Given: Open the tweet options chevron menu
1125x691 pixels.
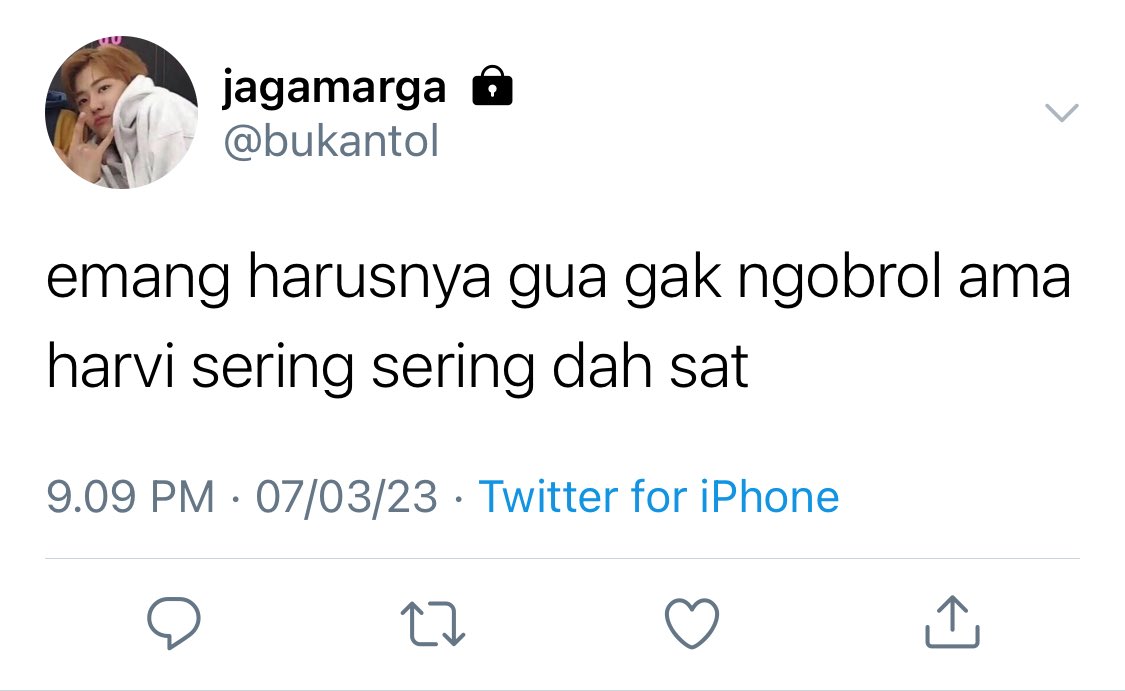Looking at the screenshot, I should click(x=1061, y=113).
